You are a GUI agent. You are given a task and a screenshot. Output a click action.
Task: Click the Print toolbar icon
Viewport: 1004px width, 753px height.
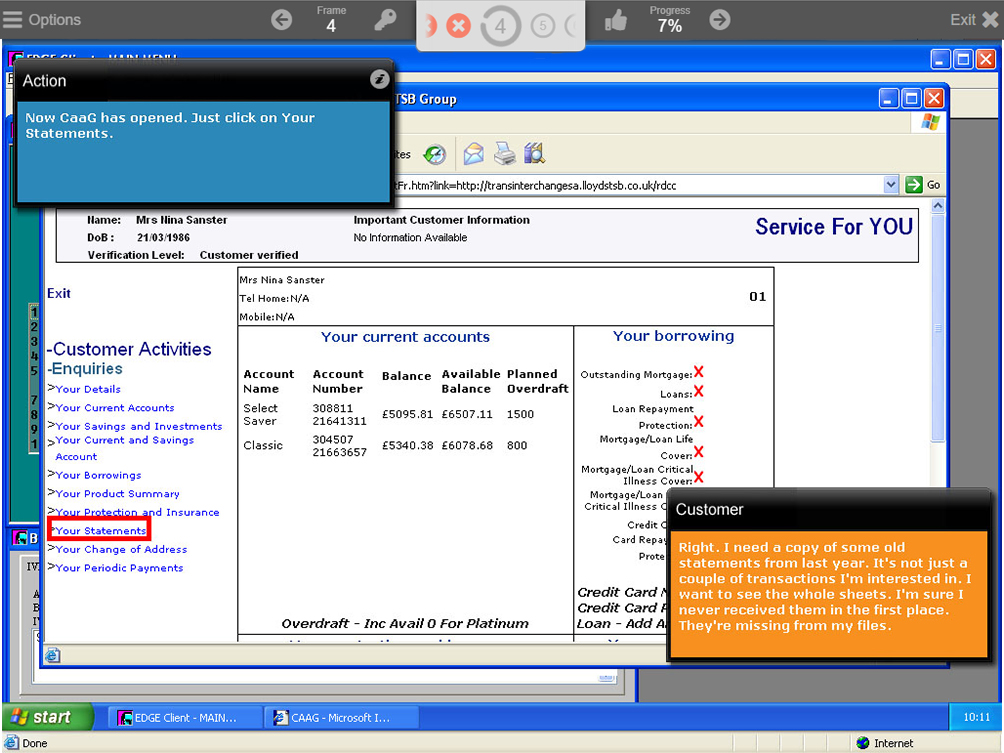coord(505,154)
